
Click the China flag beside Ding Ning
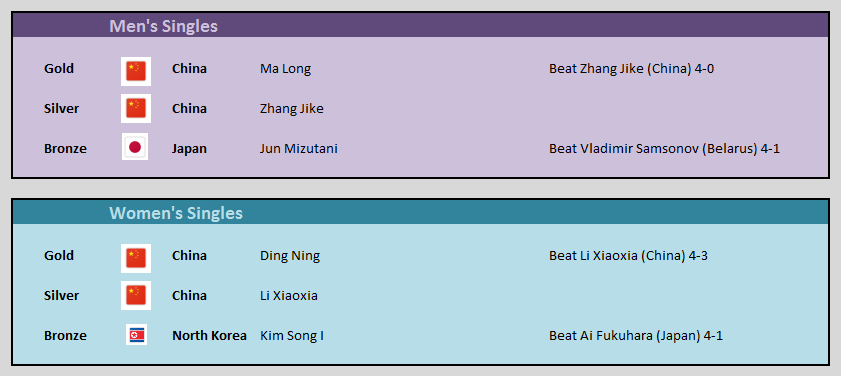point(136,258)
